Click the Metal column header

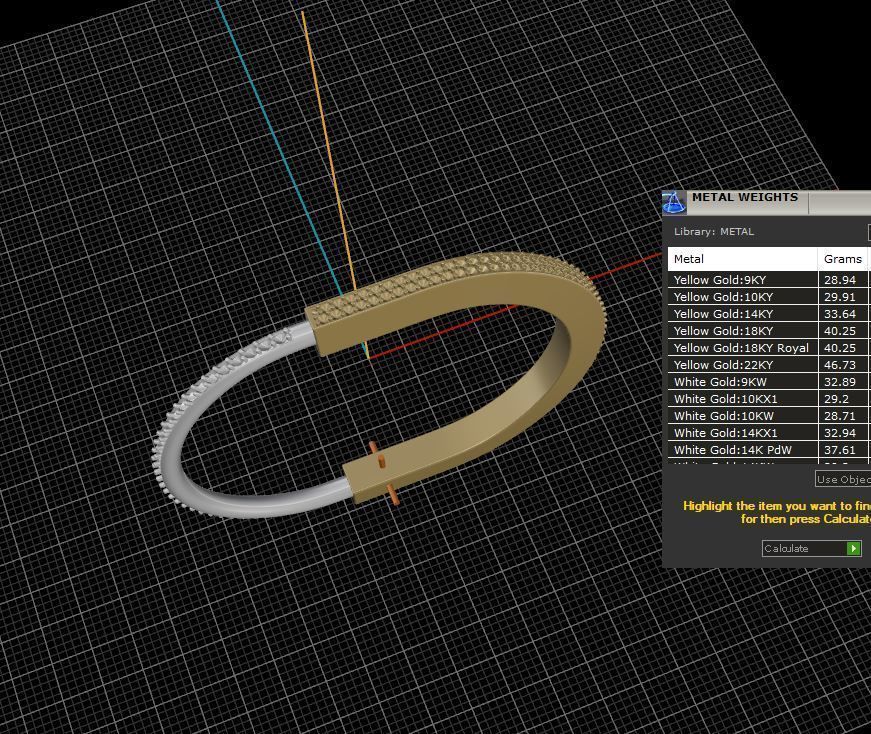click(x=742, y=259)
